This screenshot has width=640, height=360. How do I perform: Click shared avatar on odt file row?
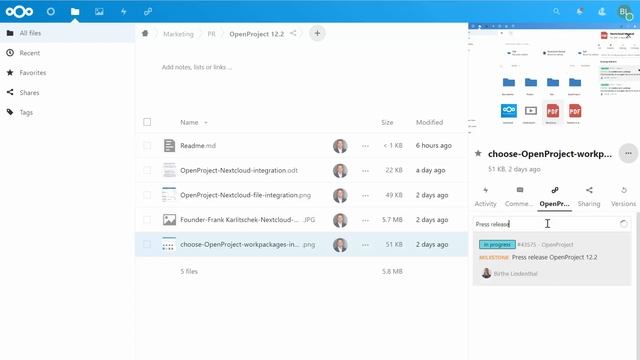(x=340, y=171)
